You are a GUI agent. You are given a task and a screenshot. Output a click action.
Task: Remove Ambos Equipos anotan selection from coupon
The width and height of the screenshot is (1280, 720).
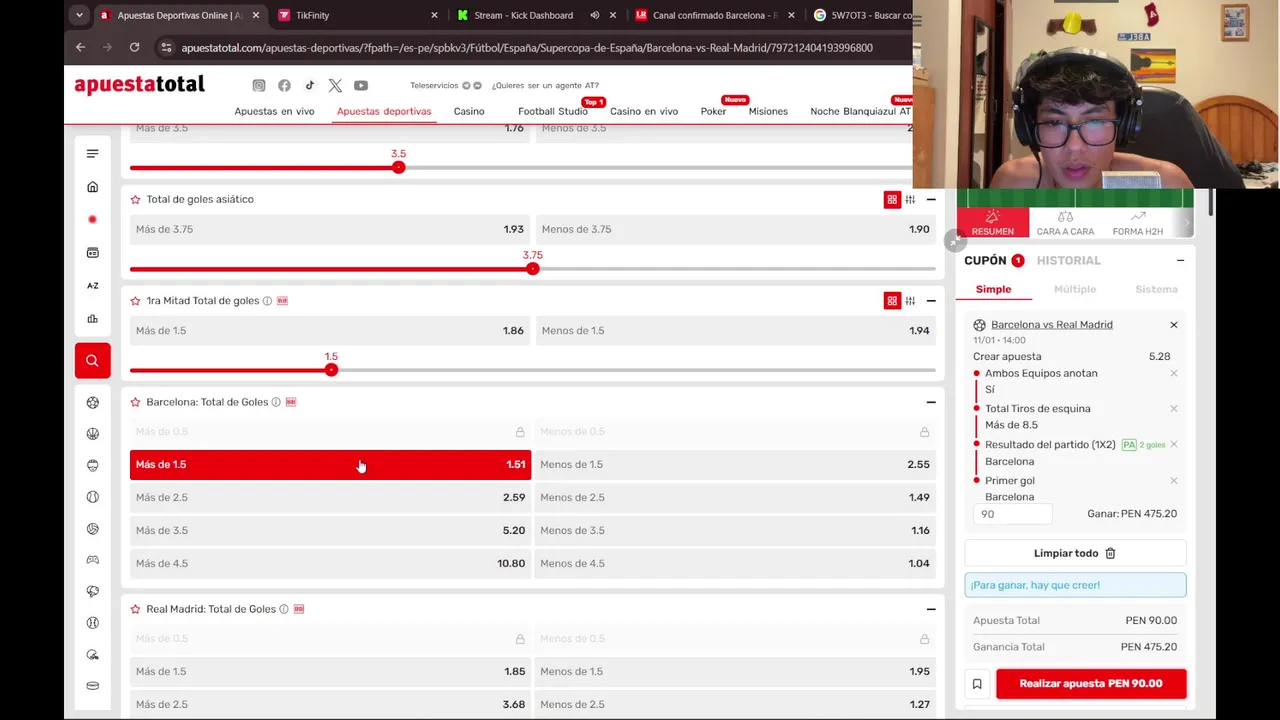(1174, 373)
